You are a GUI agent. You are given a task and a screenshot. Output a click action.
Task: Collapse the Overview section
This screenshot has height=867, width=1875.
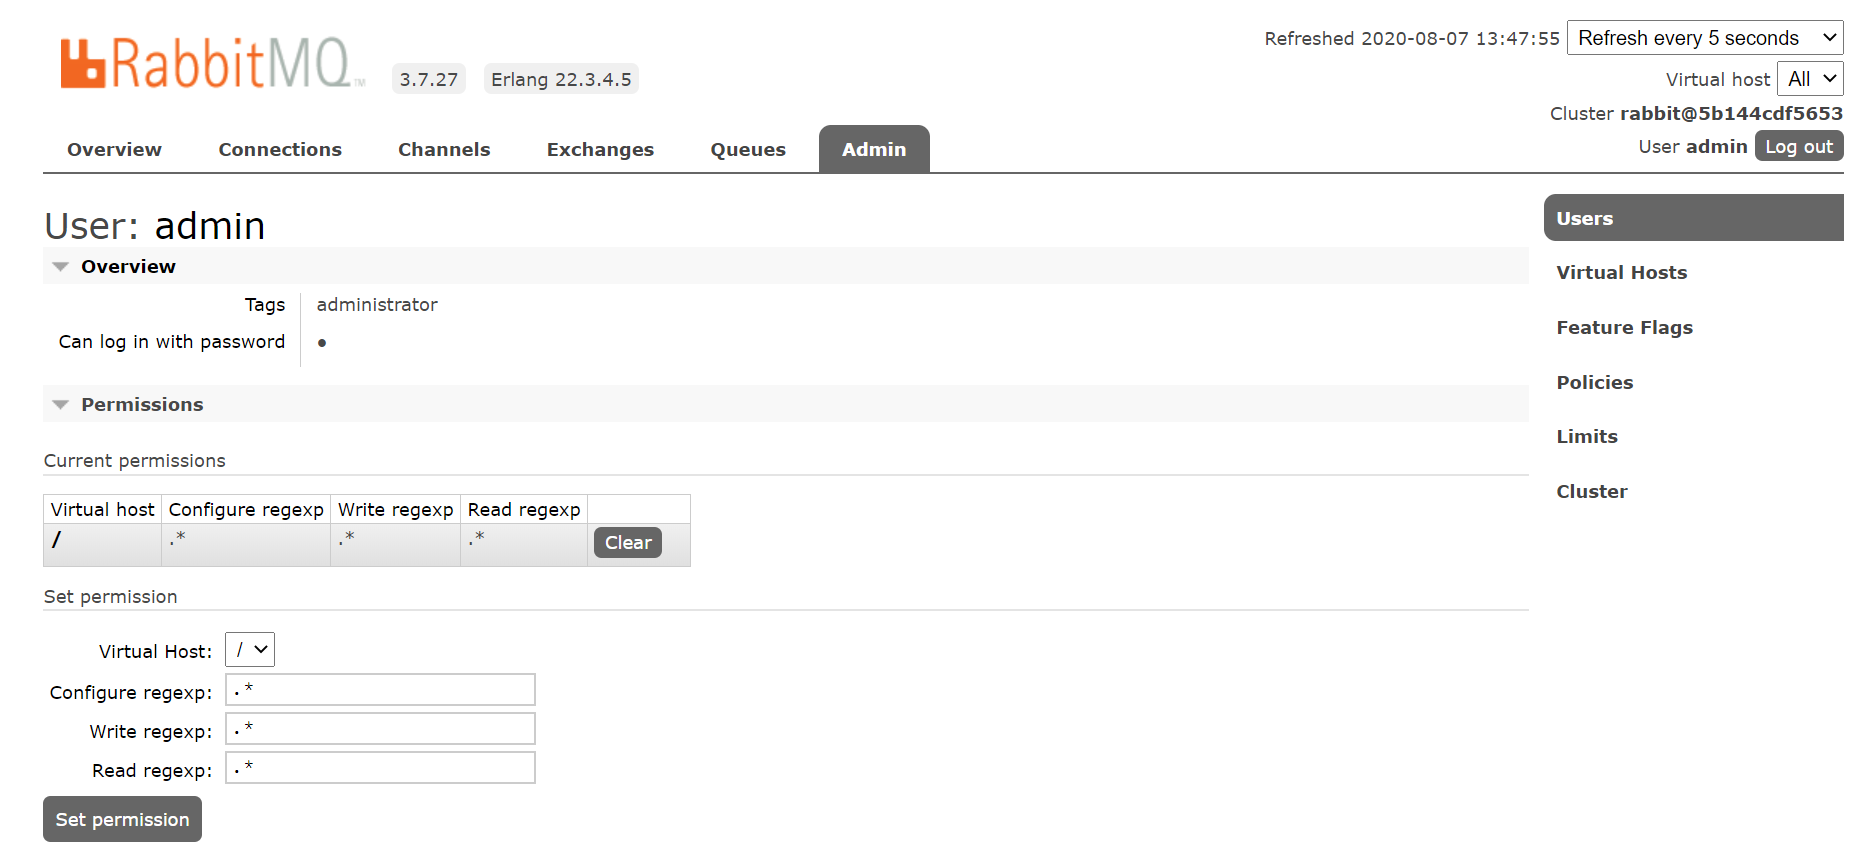(786, 266)
